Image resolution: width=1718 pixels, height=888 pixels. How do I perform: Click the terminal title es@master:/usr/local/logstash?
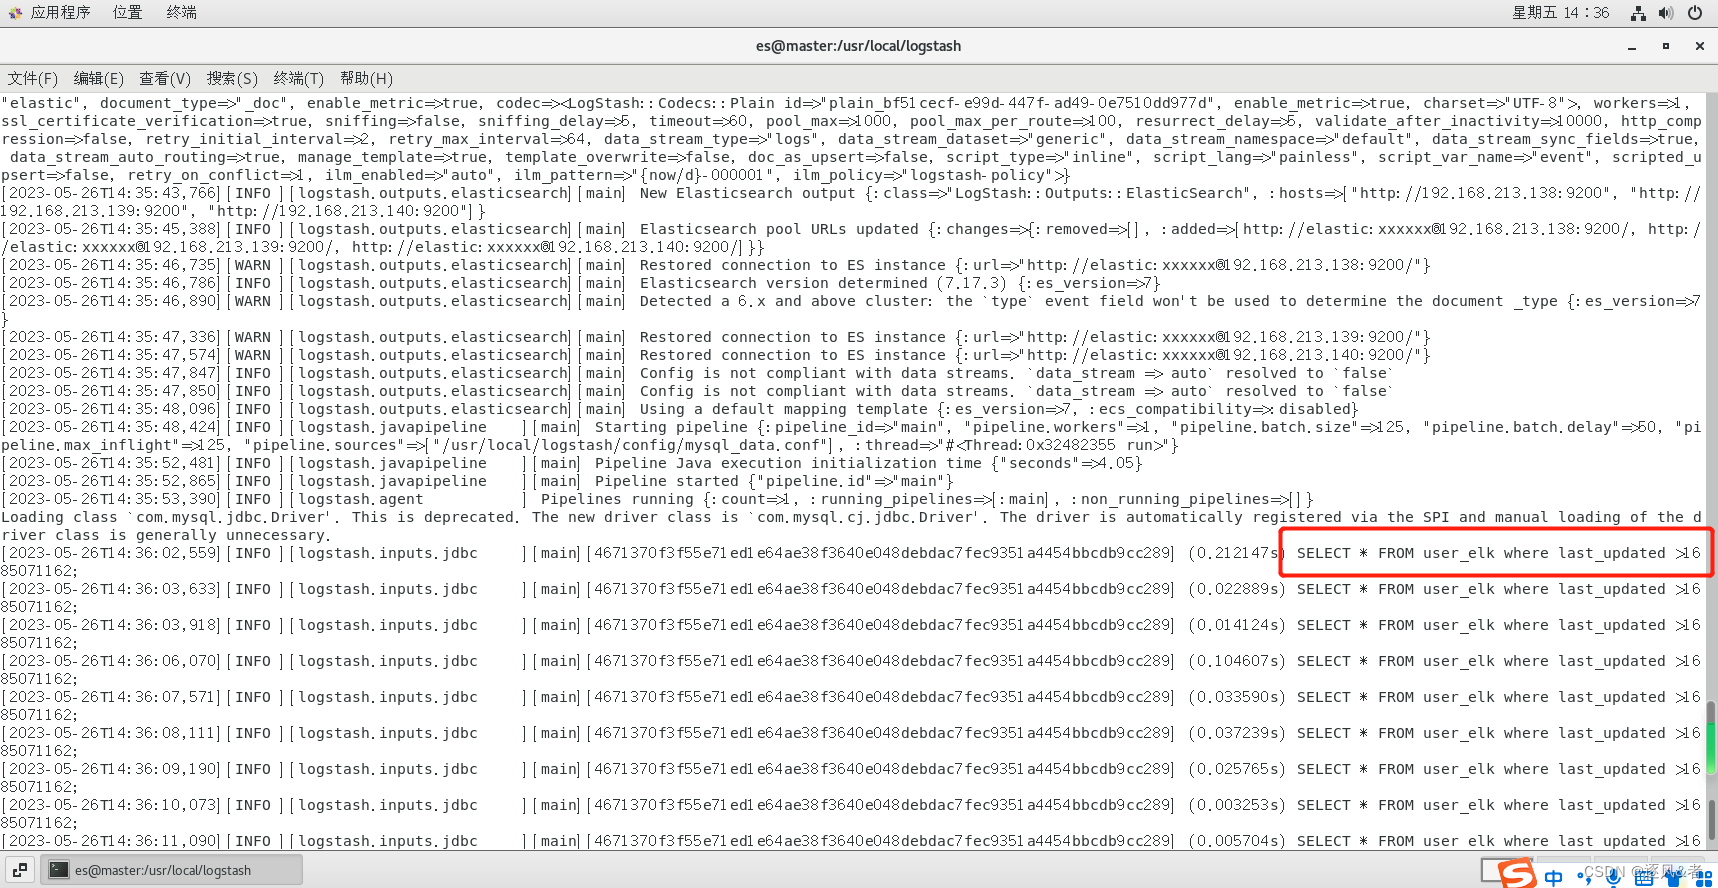(858, 46)
